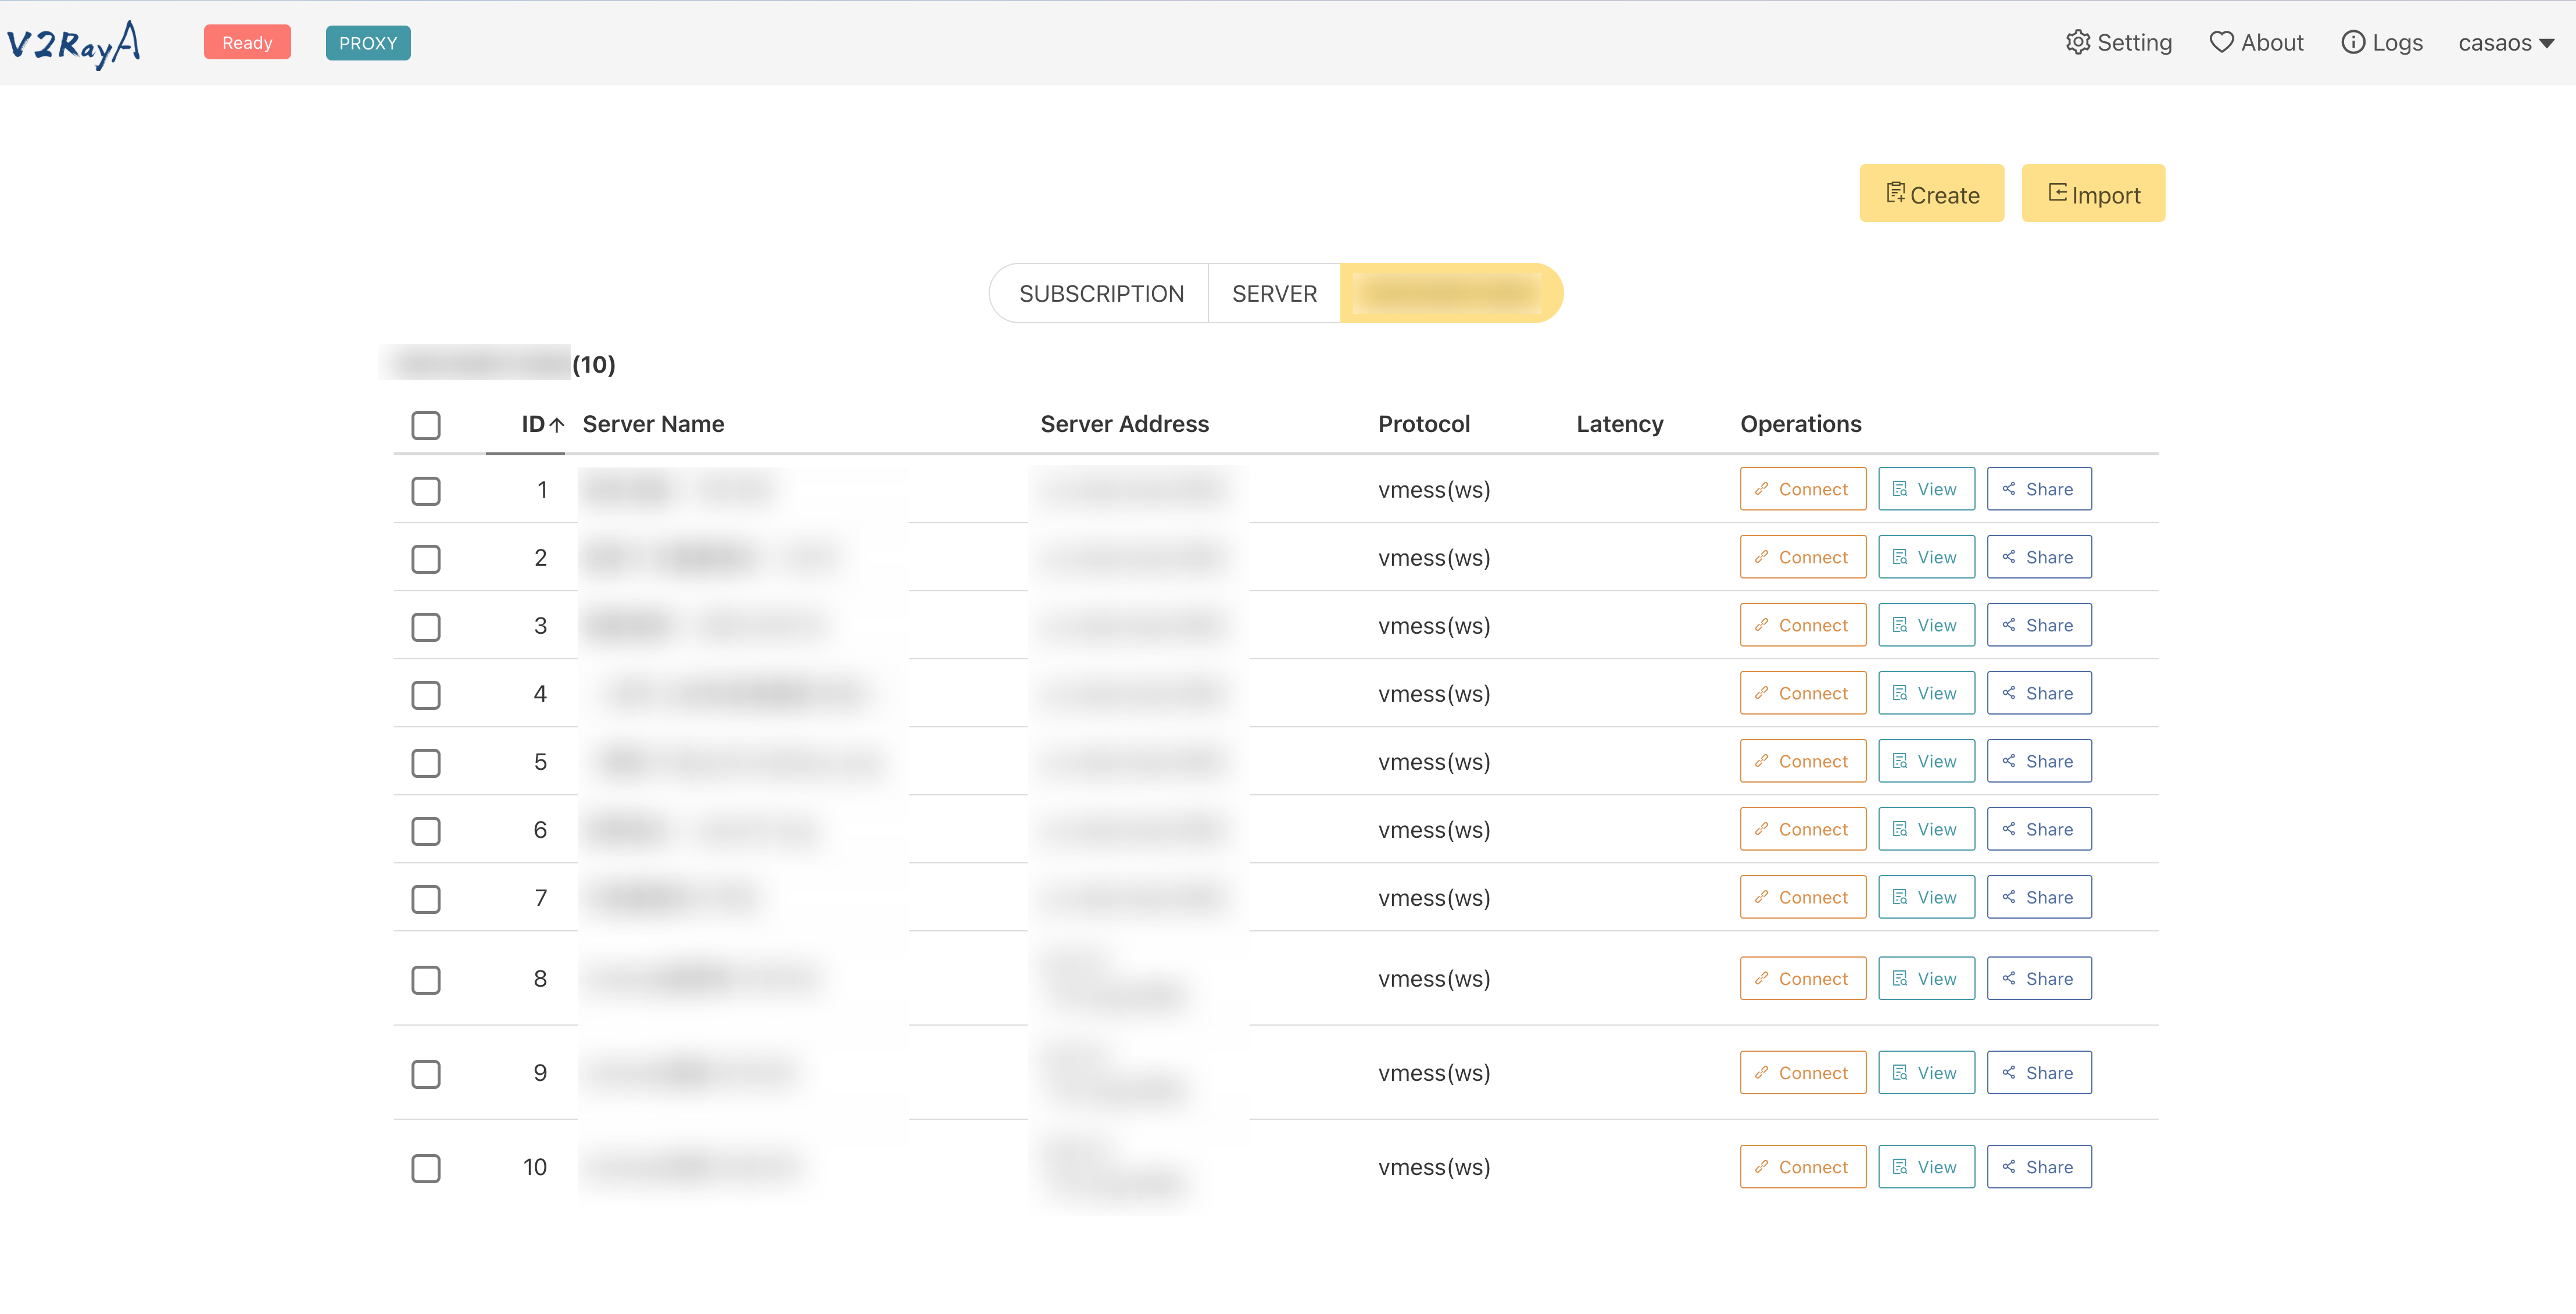Open Logs via the info icon

click(x=2353, y=42)
